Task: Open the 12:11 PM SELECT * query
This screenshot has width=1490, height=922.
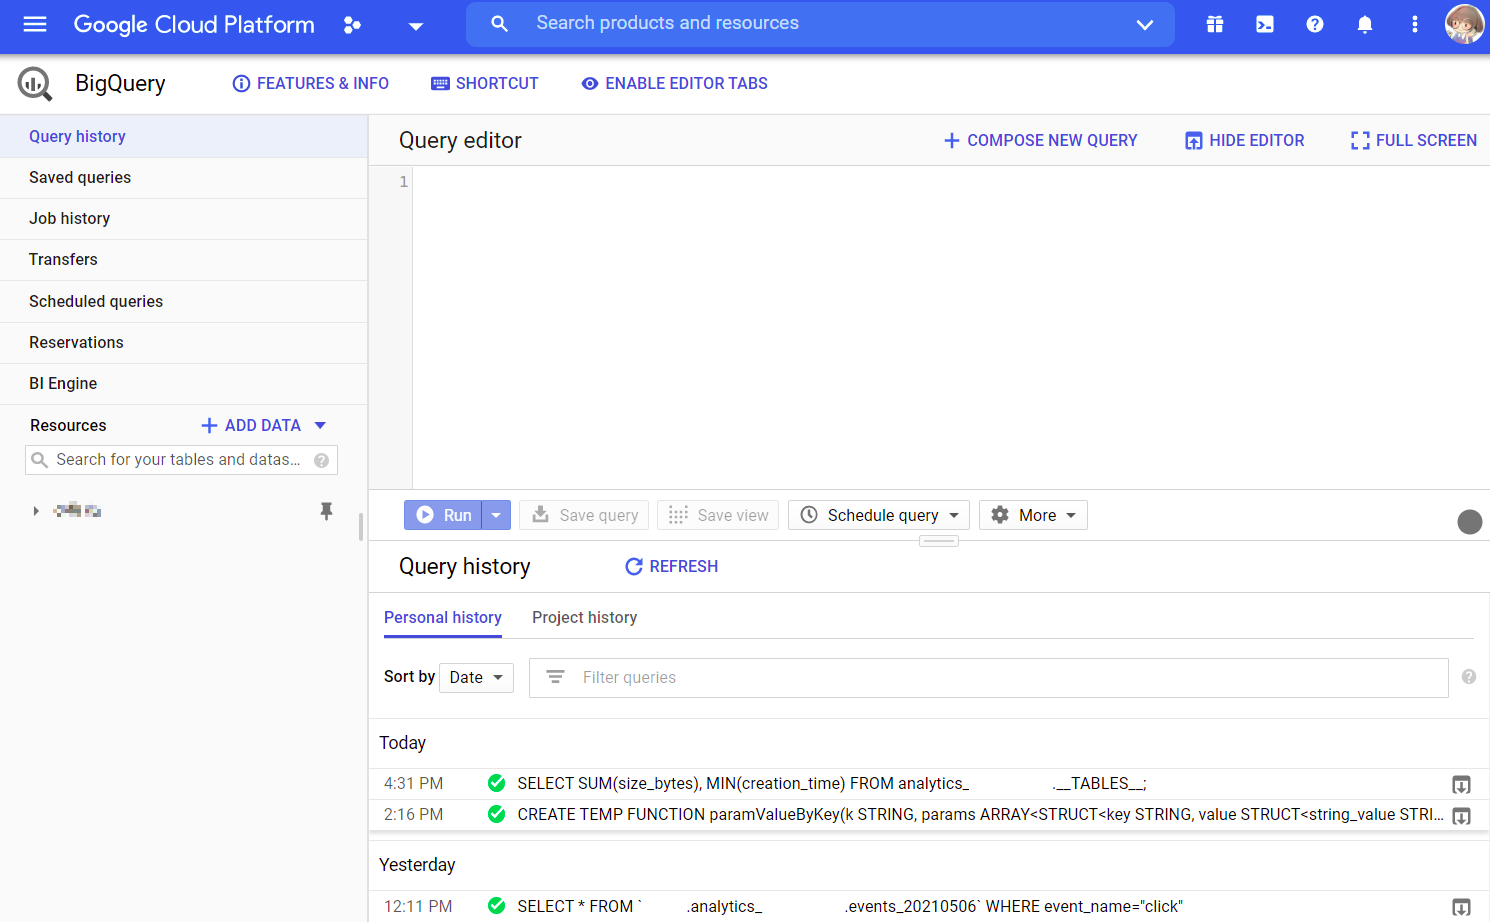Action: click(850, 907)
